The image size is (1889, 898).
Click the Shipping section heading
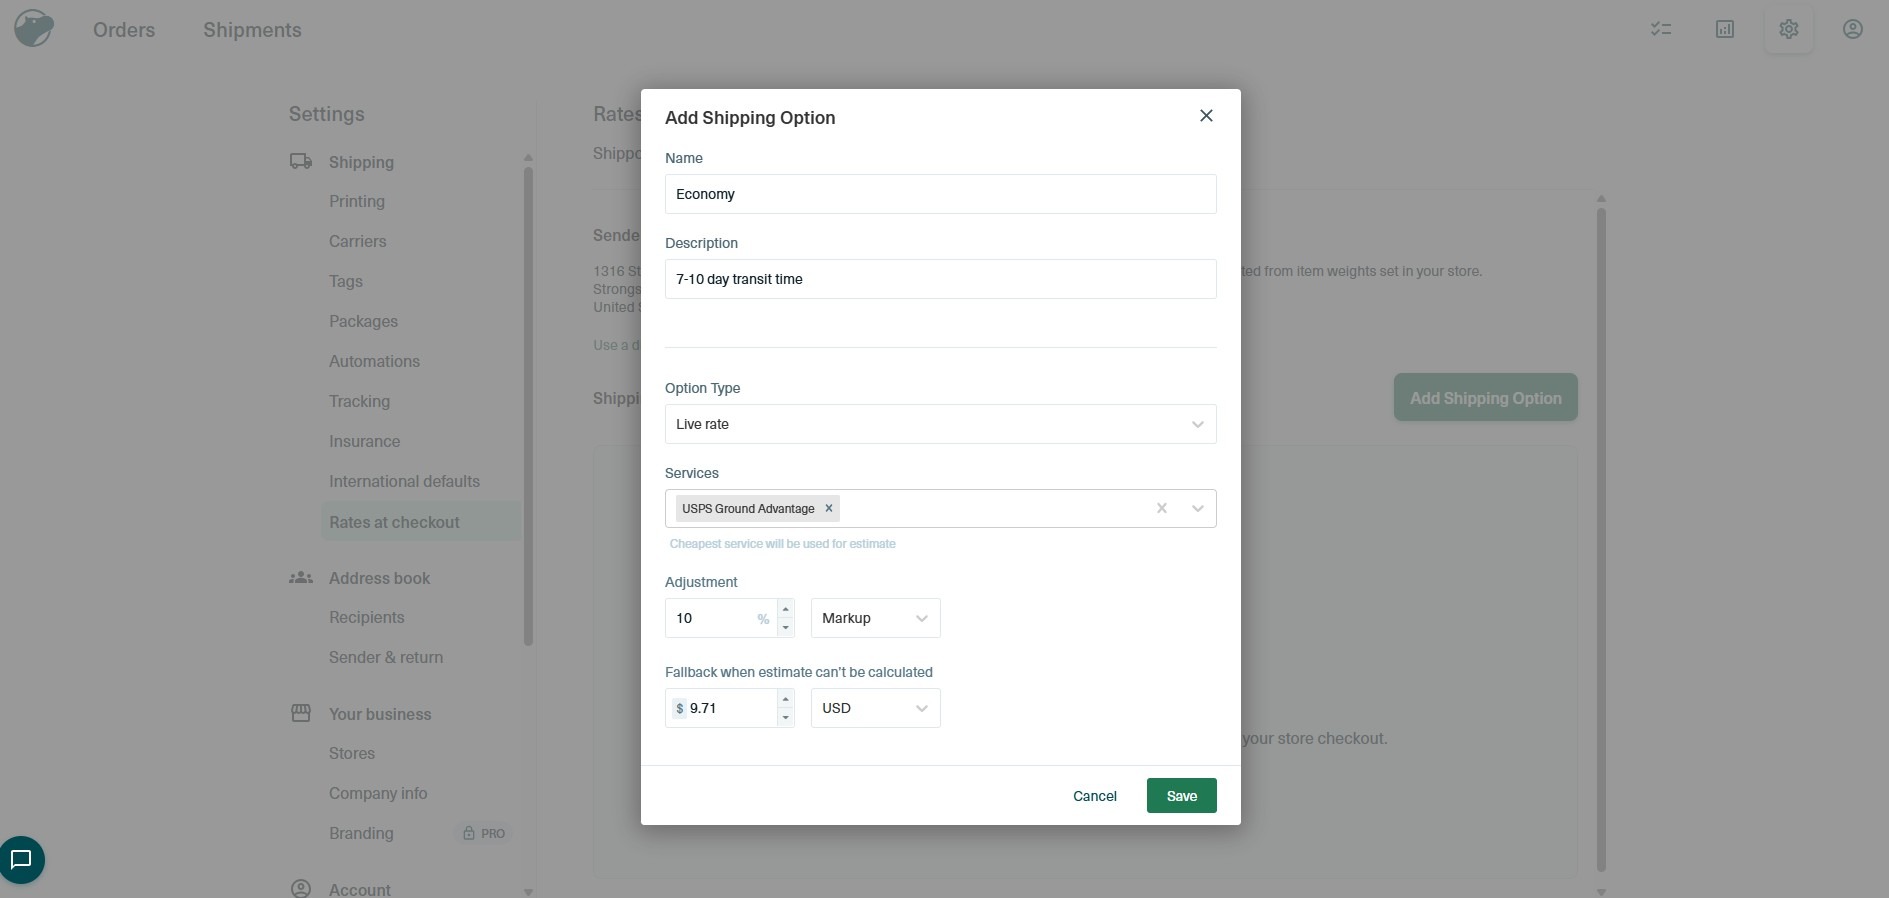coord(361,162)
